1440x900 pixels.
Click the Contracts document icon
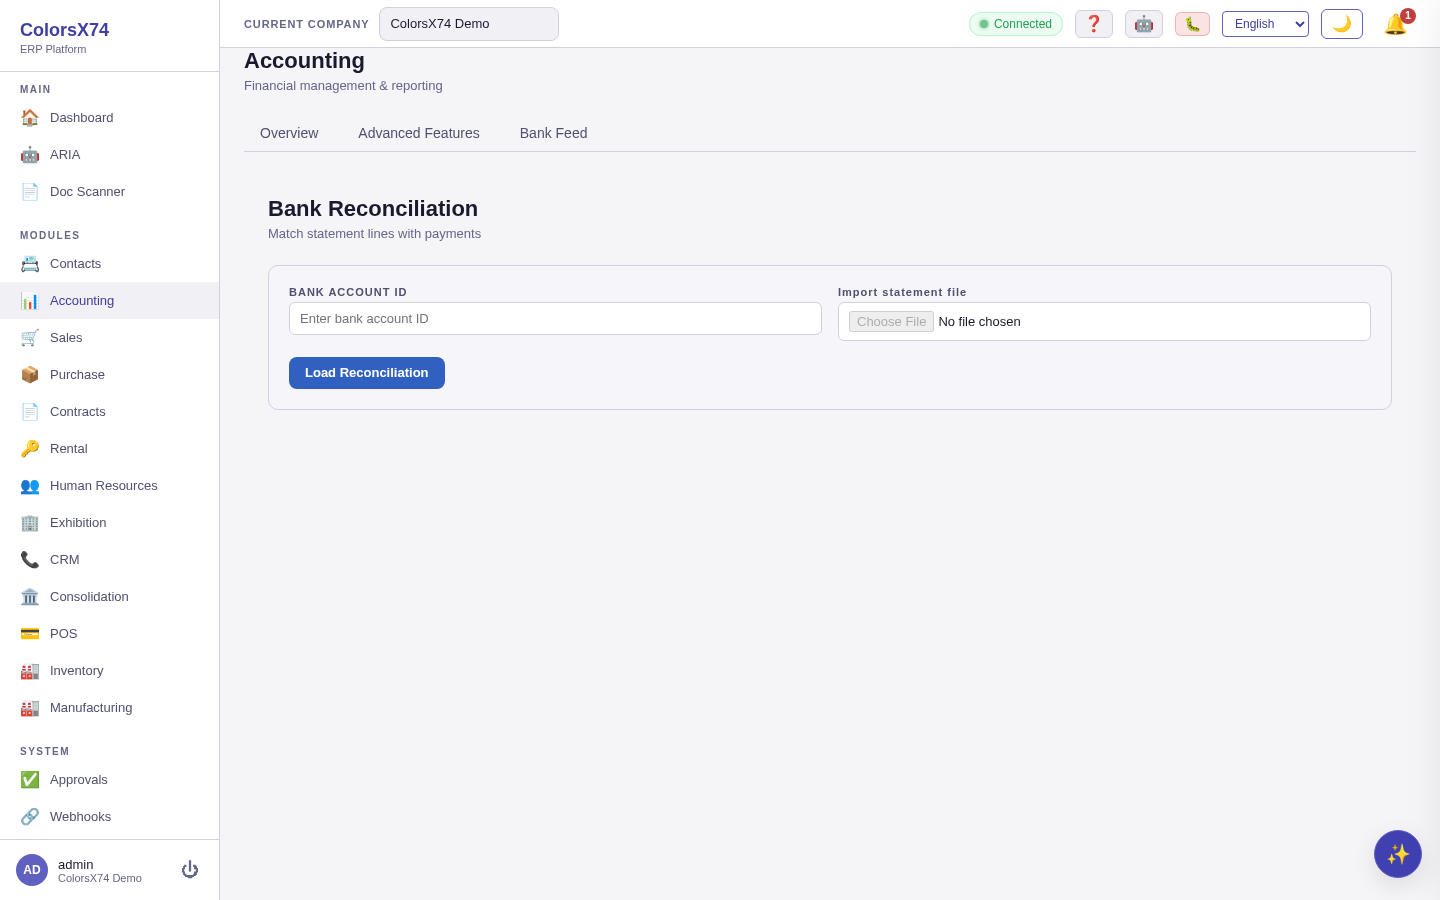coord(30,411)
